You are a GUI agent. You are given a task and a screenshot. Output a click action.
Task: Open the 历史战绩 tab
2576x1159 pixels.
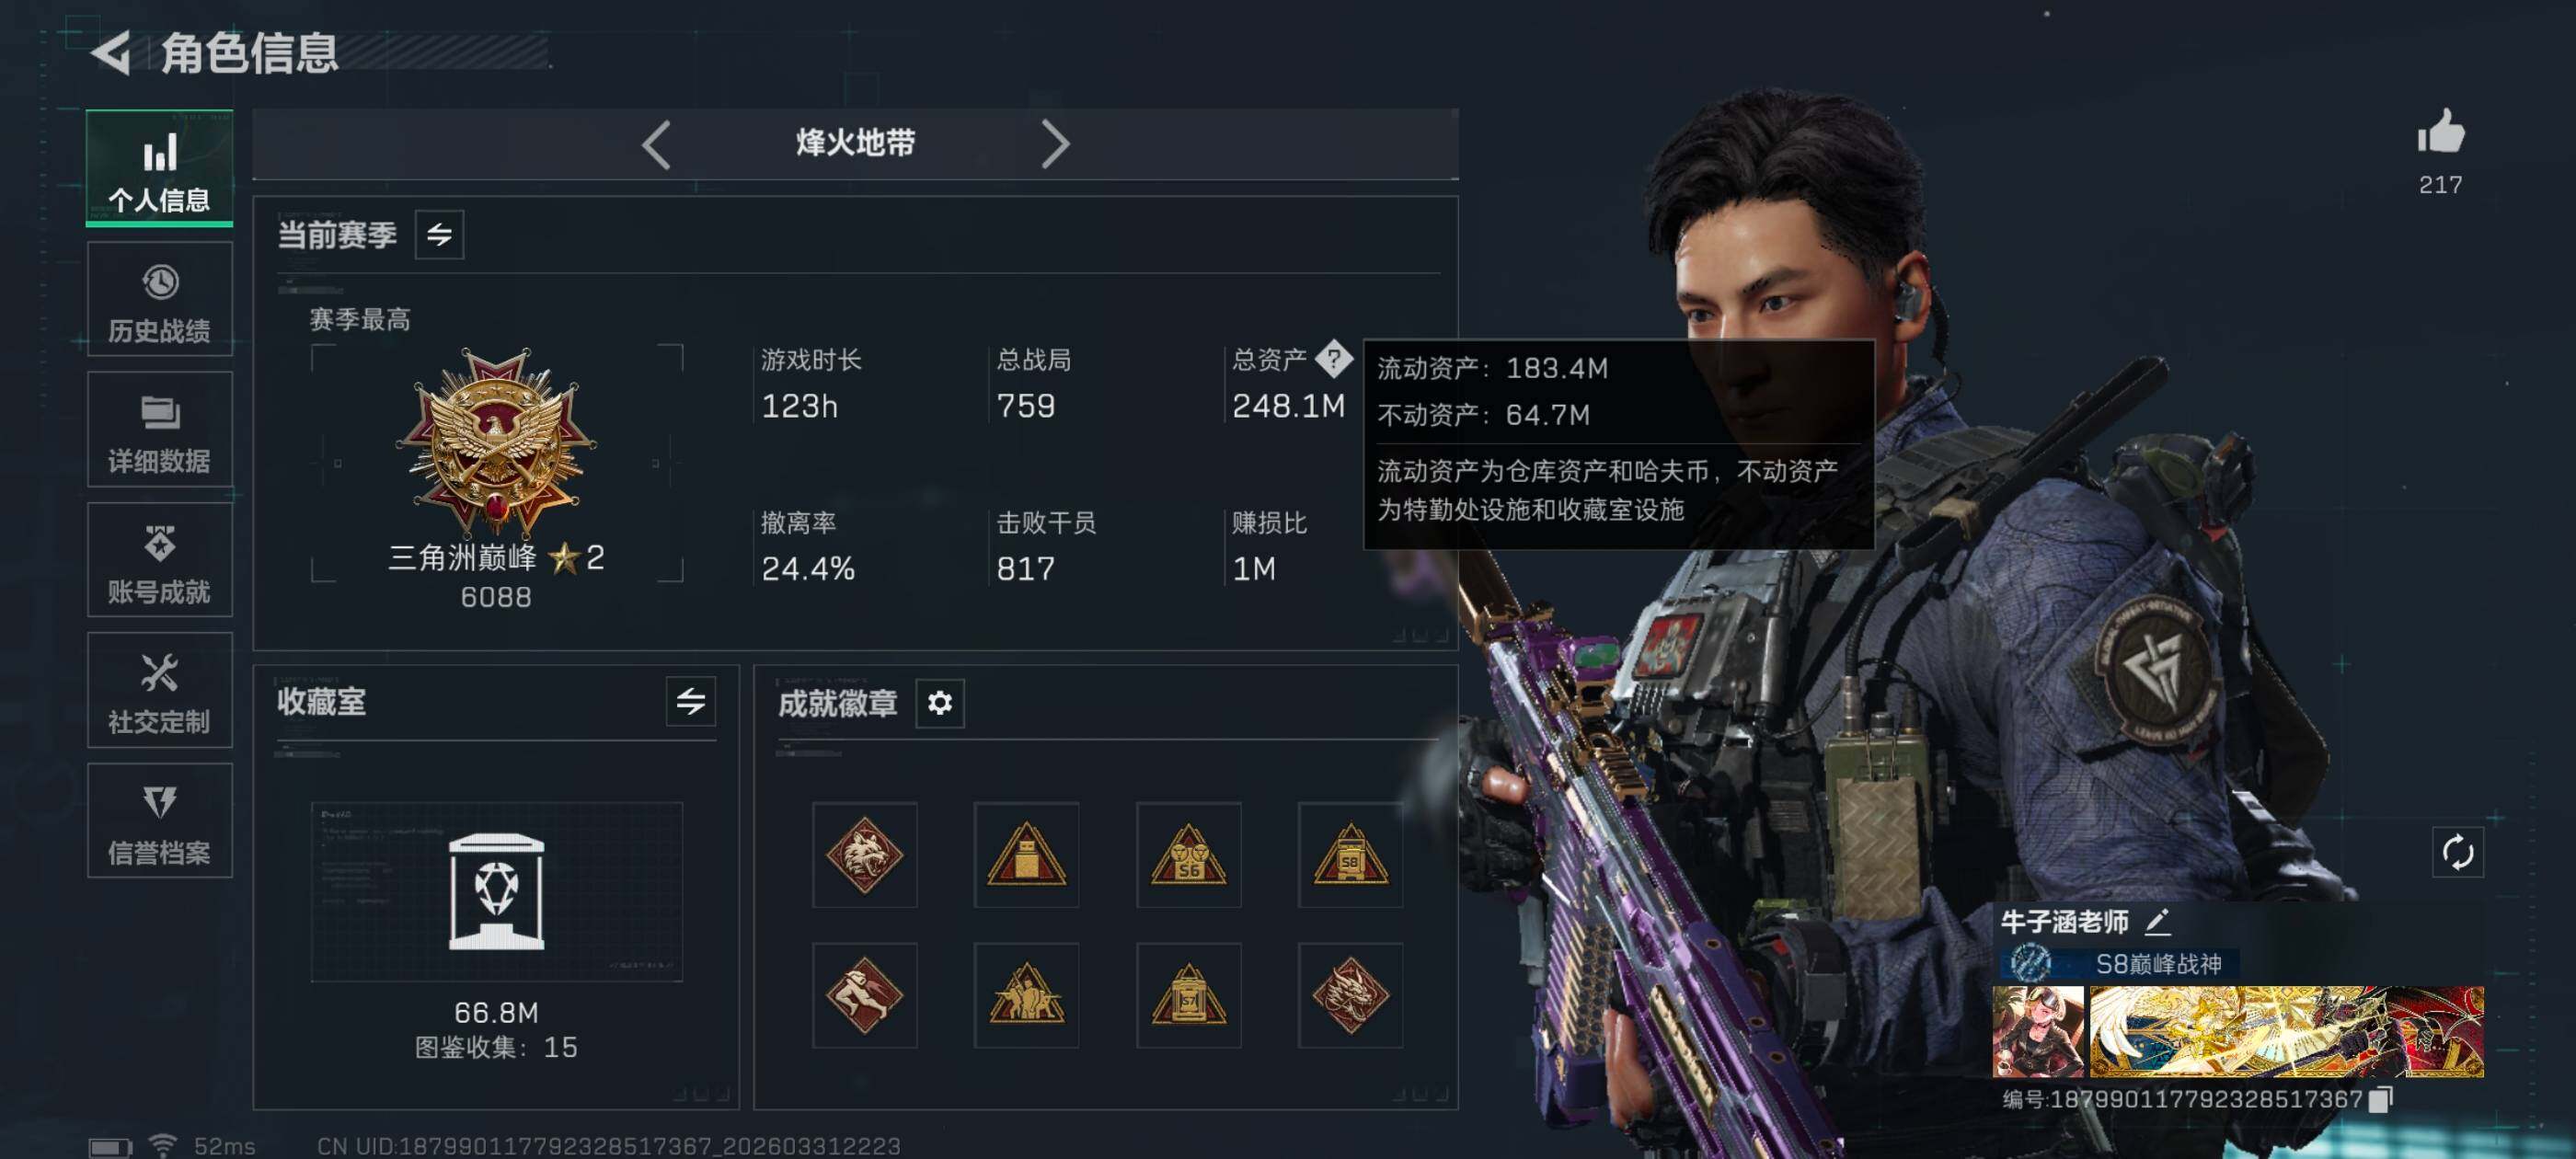pos(160,299)
